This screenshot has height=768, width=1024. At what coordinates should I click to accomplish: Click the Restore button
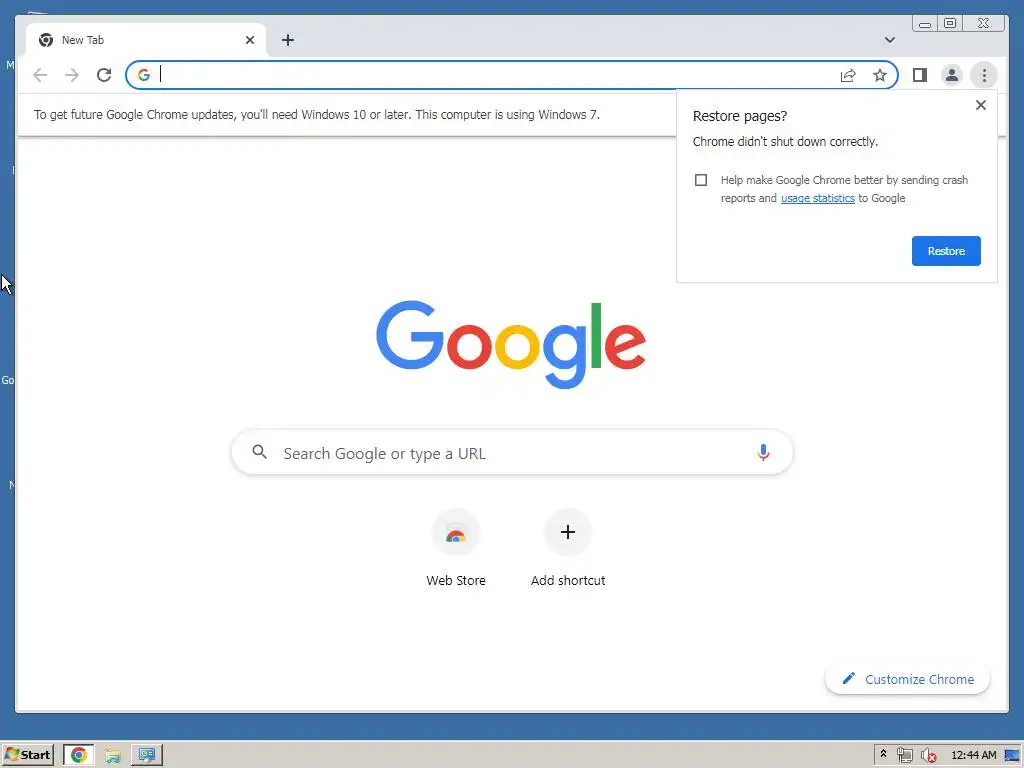click(x=946, y=251)
